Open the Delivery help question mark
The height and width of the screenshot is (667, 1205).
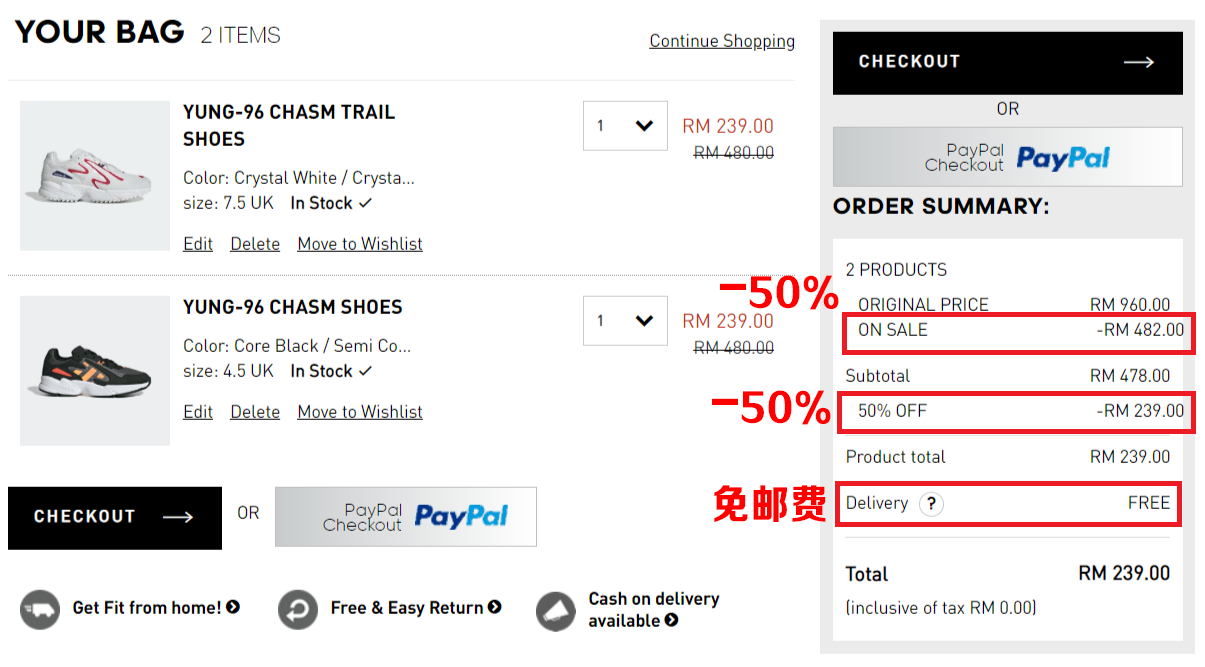click(931, 504)
